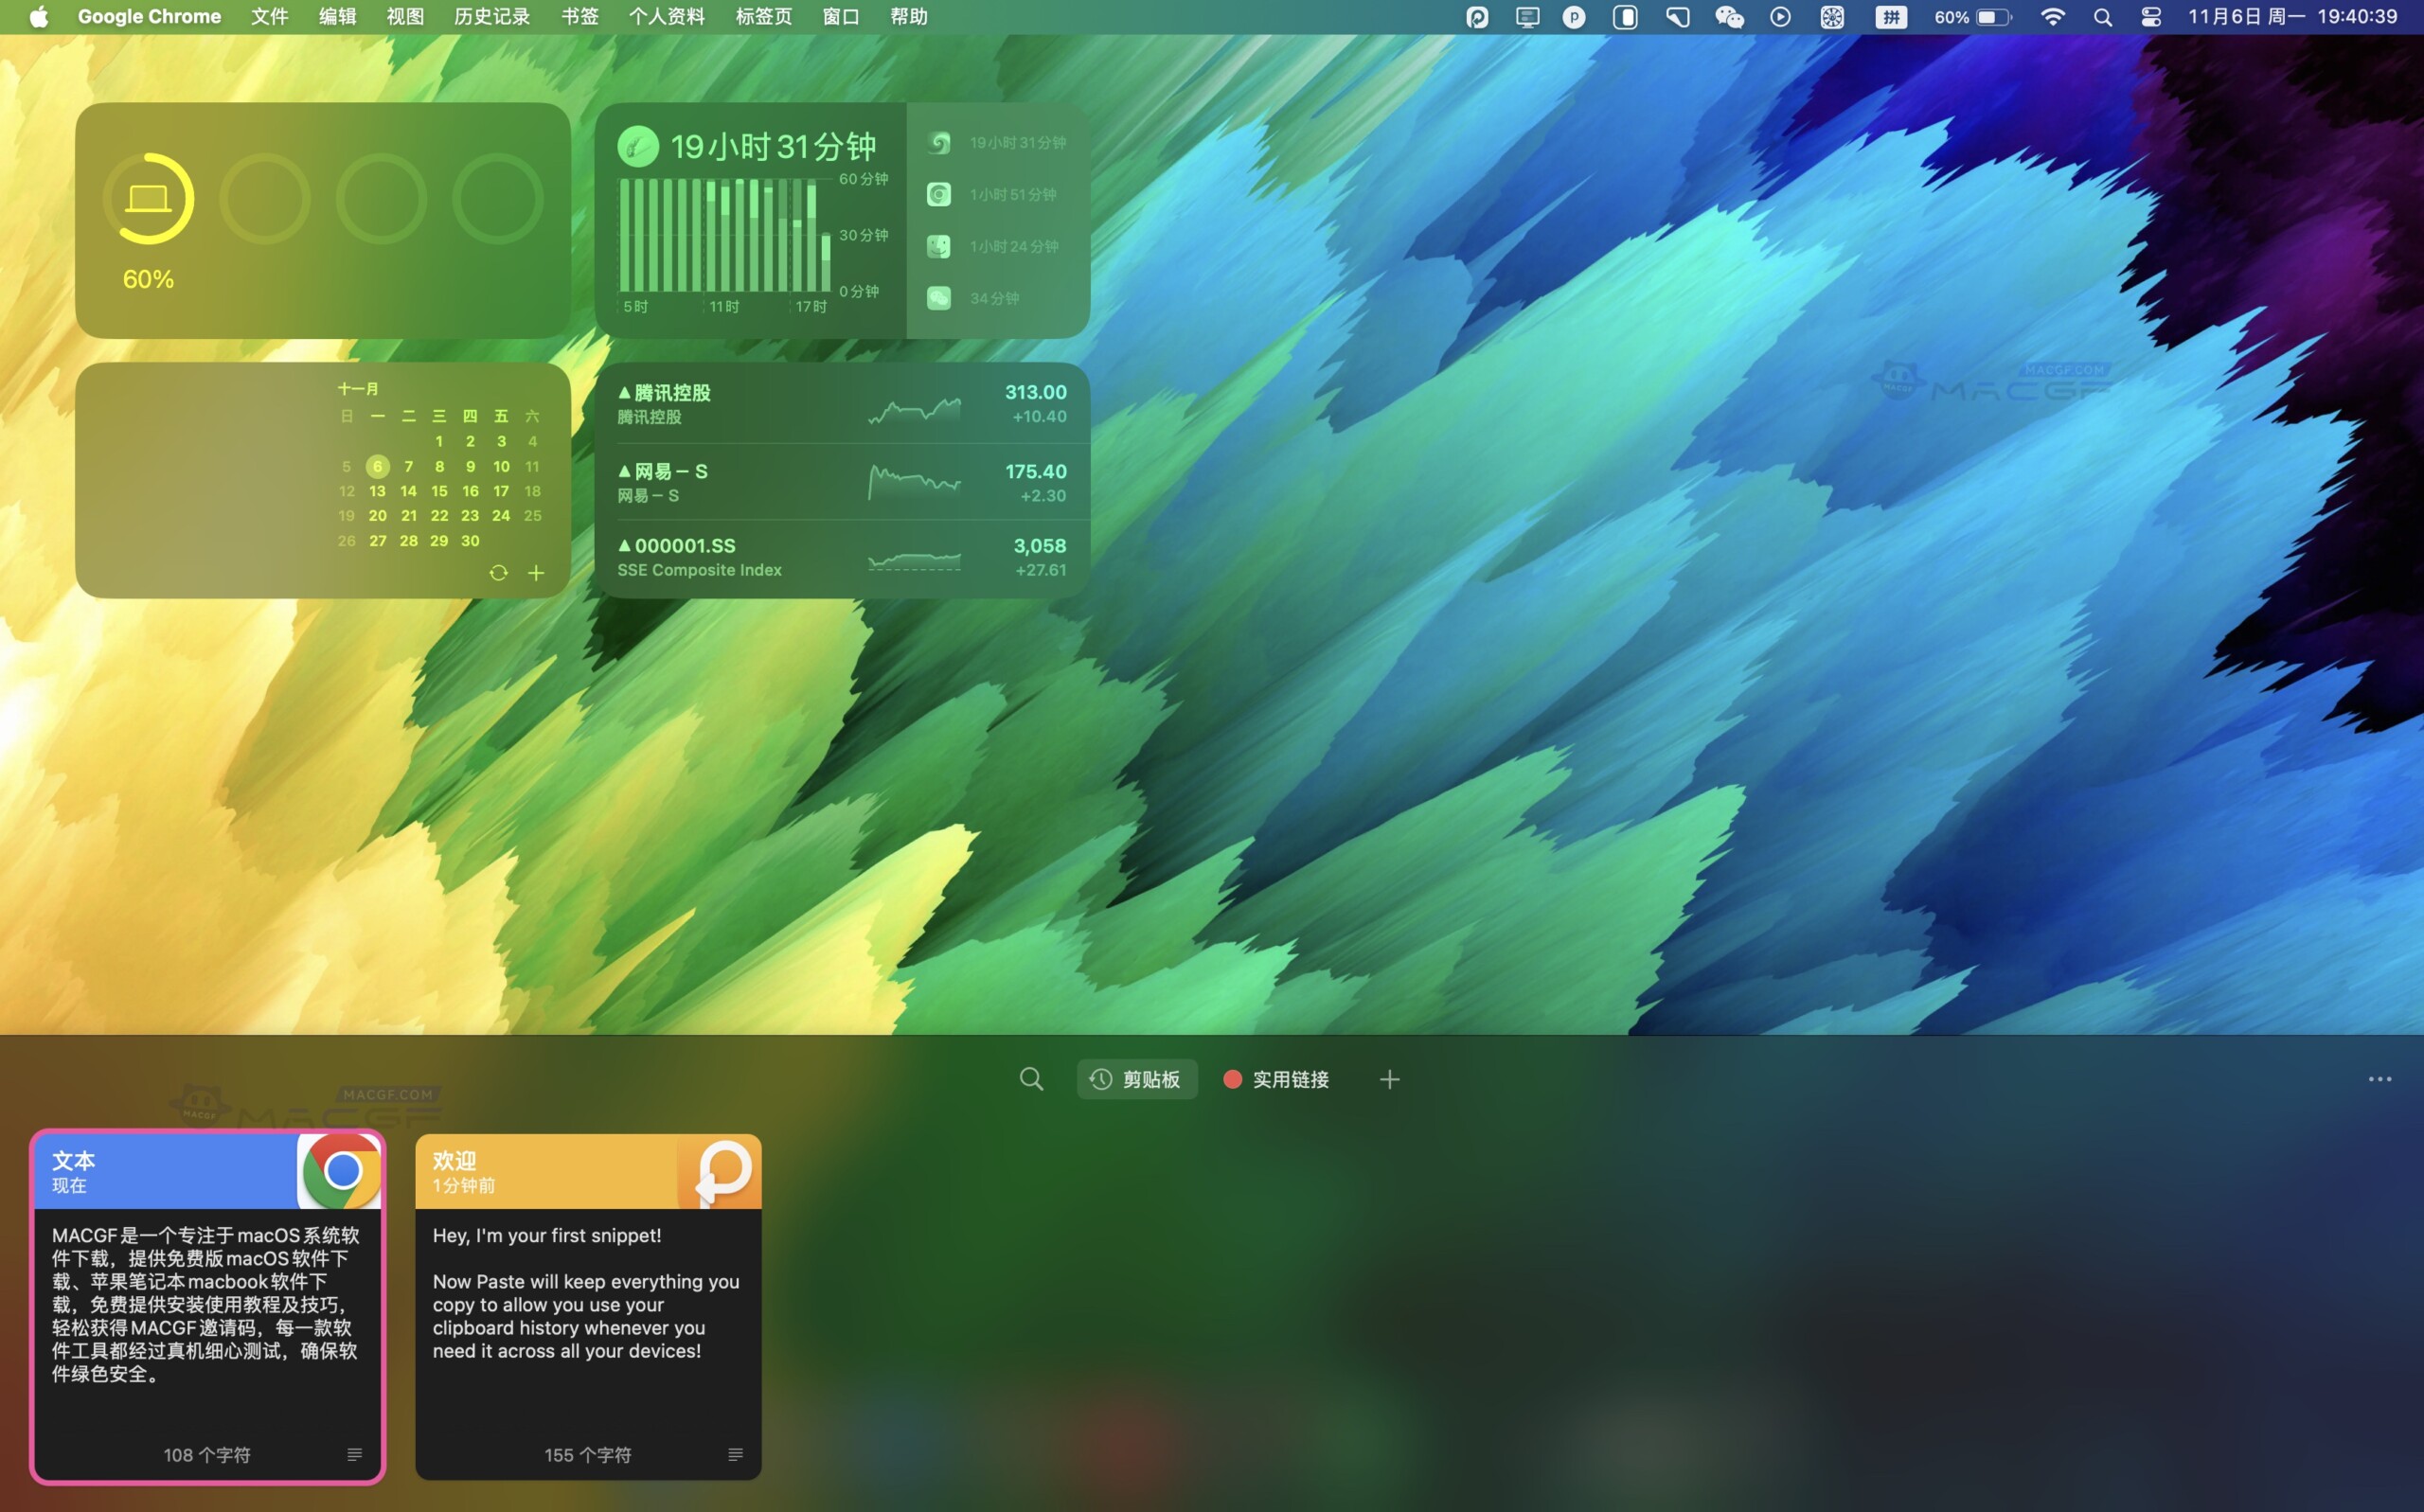Open macOS Control Center toggles
Viewport: 2424px width, 1512px height.
coord(2151,17)
